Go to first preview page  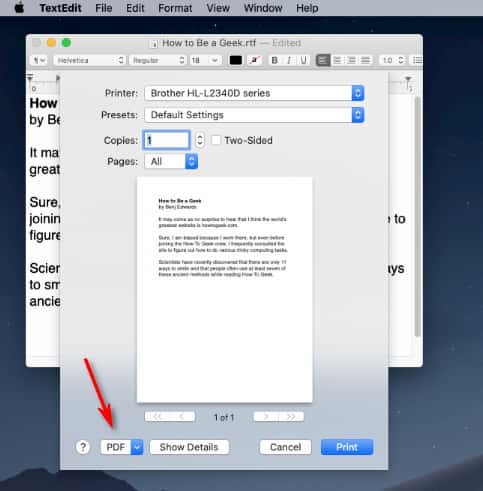[157, 417]
